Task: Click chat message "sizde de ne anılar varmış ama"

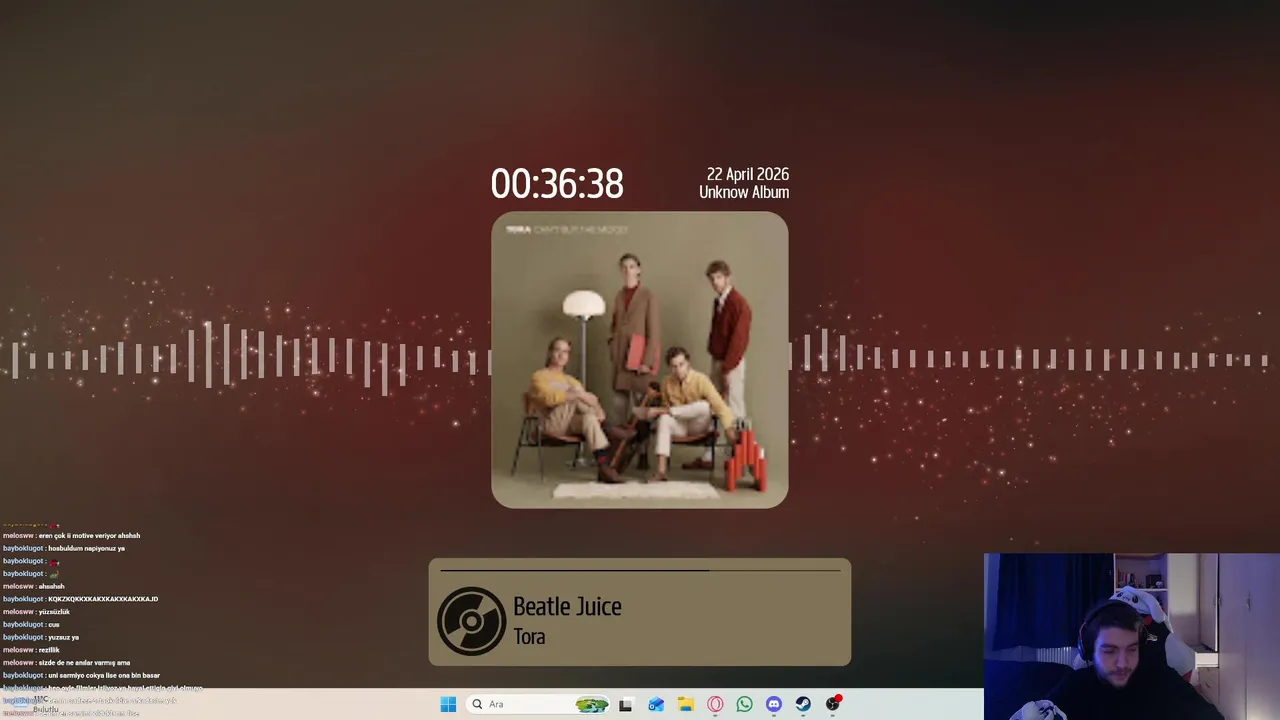Action: coord(84,663)
